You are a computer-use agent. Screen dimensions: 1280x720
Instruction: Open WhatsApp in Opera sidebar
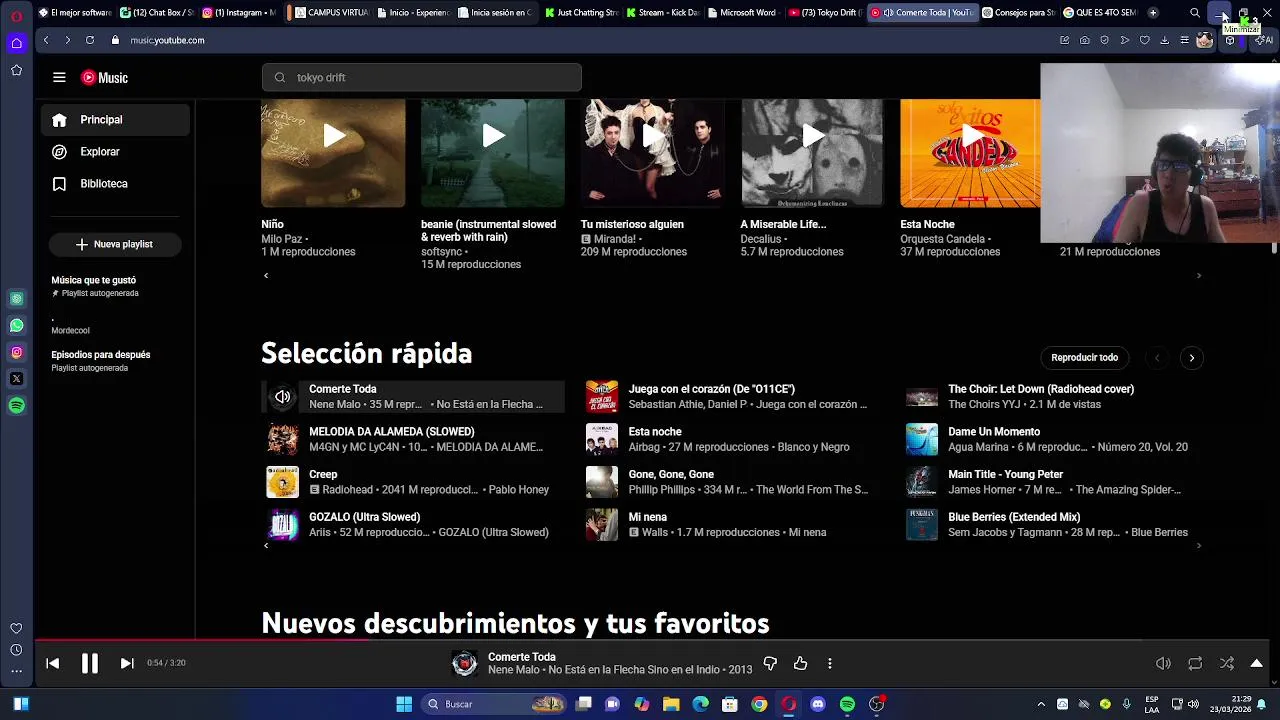tap(16, 325)
